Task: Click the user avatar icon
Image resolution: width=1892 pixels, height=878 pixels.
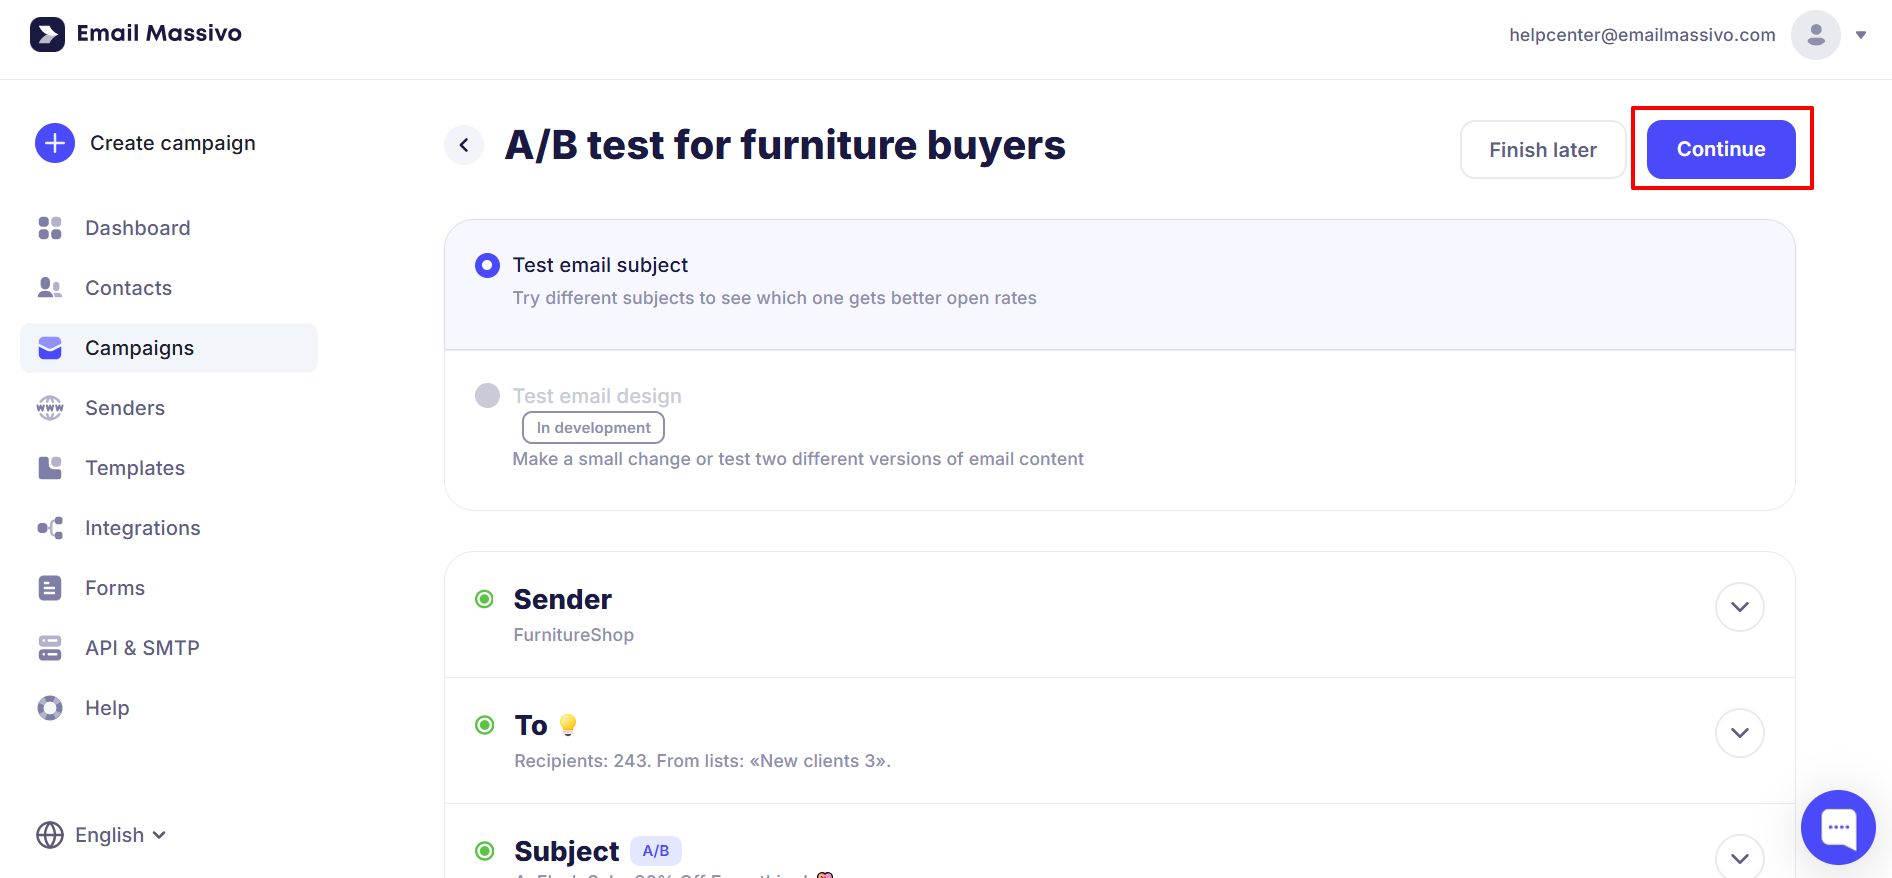Action: pos(1815,35)
